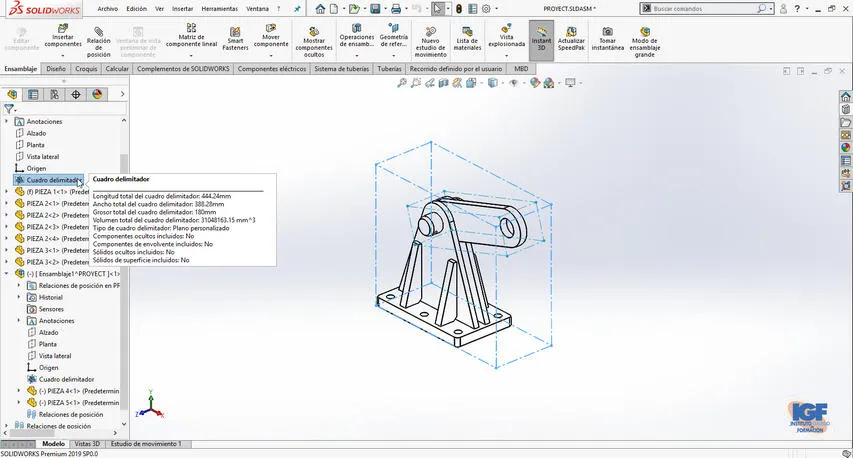This screenshot has width=853, height=458.
Task: Show more manager tabs chevron
Action: (x=122, y=94)
